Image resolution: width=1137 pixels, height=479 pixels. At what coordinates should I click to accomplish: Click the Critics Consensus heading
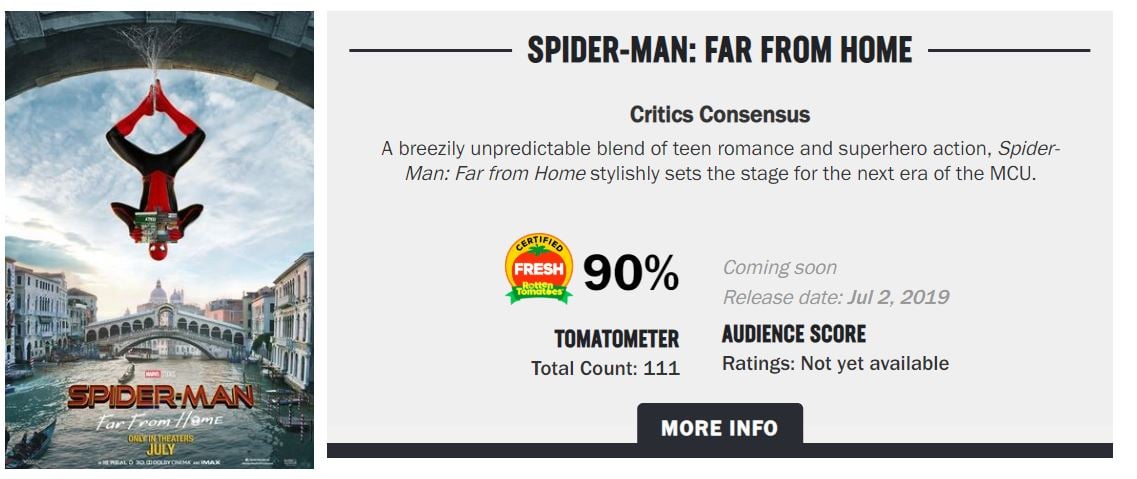point(719,115)
